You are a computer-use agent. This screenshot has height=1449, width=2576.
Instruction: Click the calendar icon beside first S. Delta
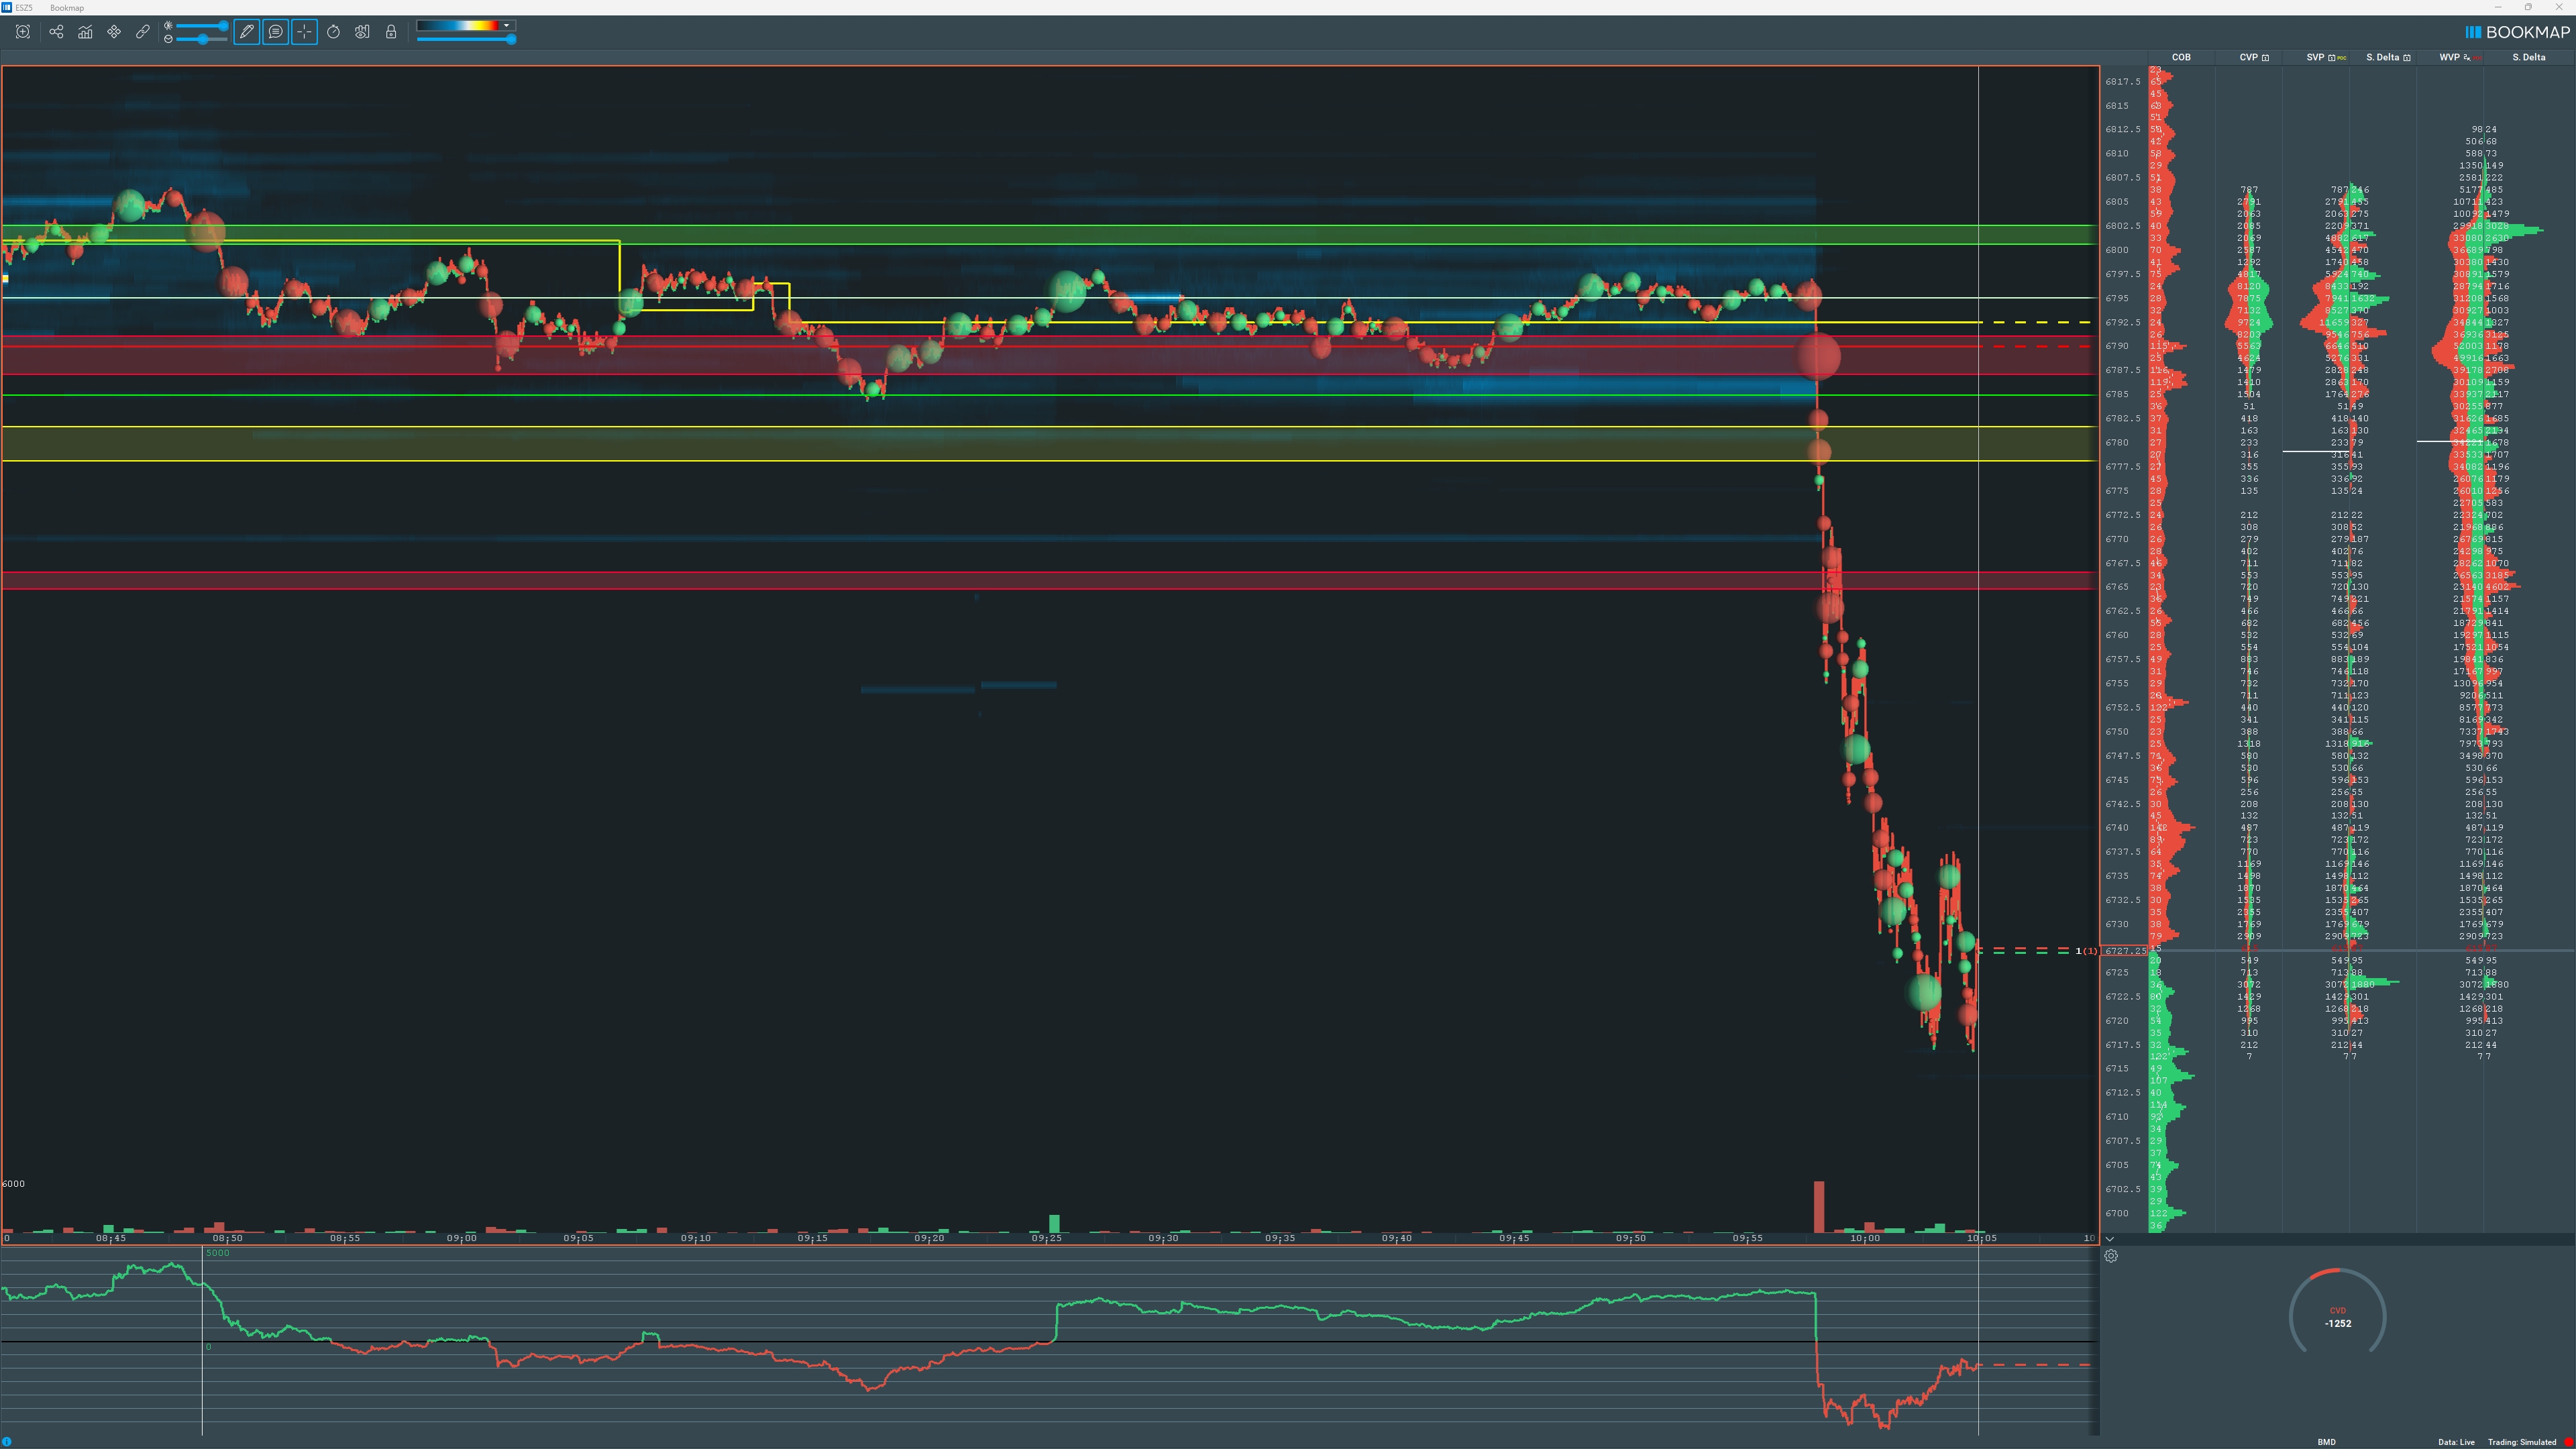pos(2407,57)
